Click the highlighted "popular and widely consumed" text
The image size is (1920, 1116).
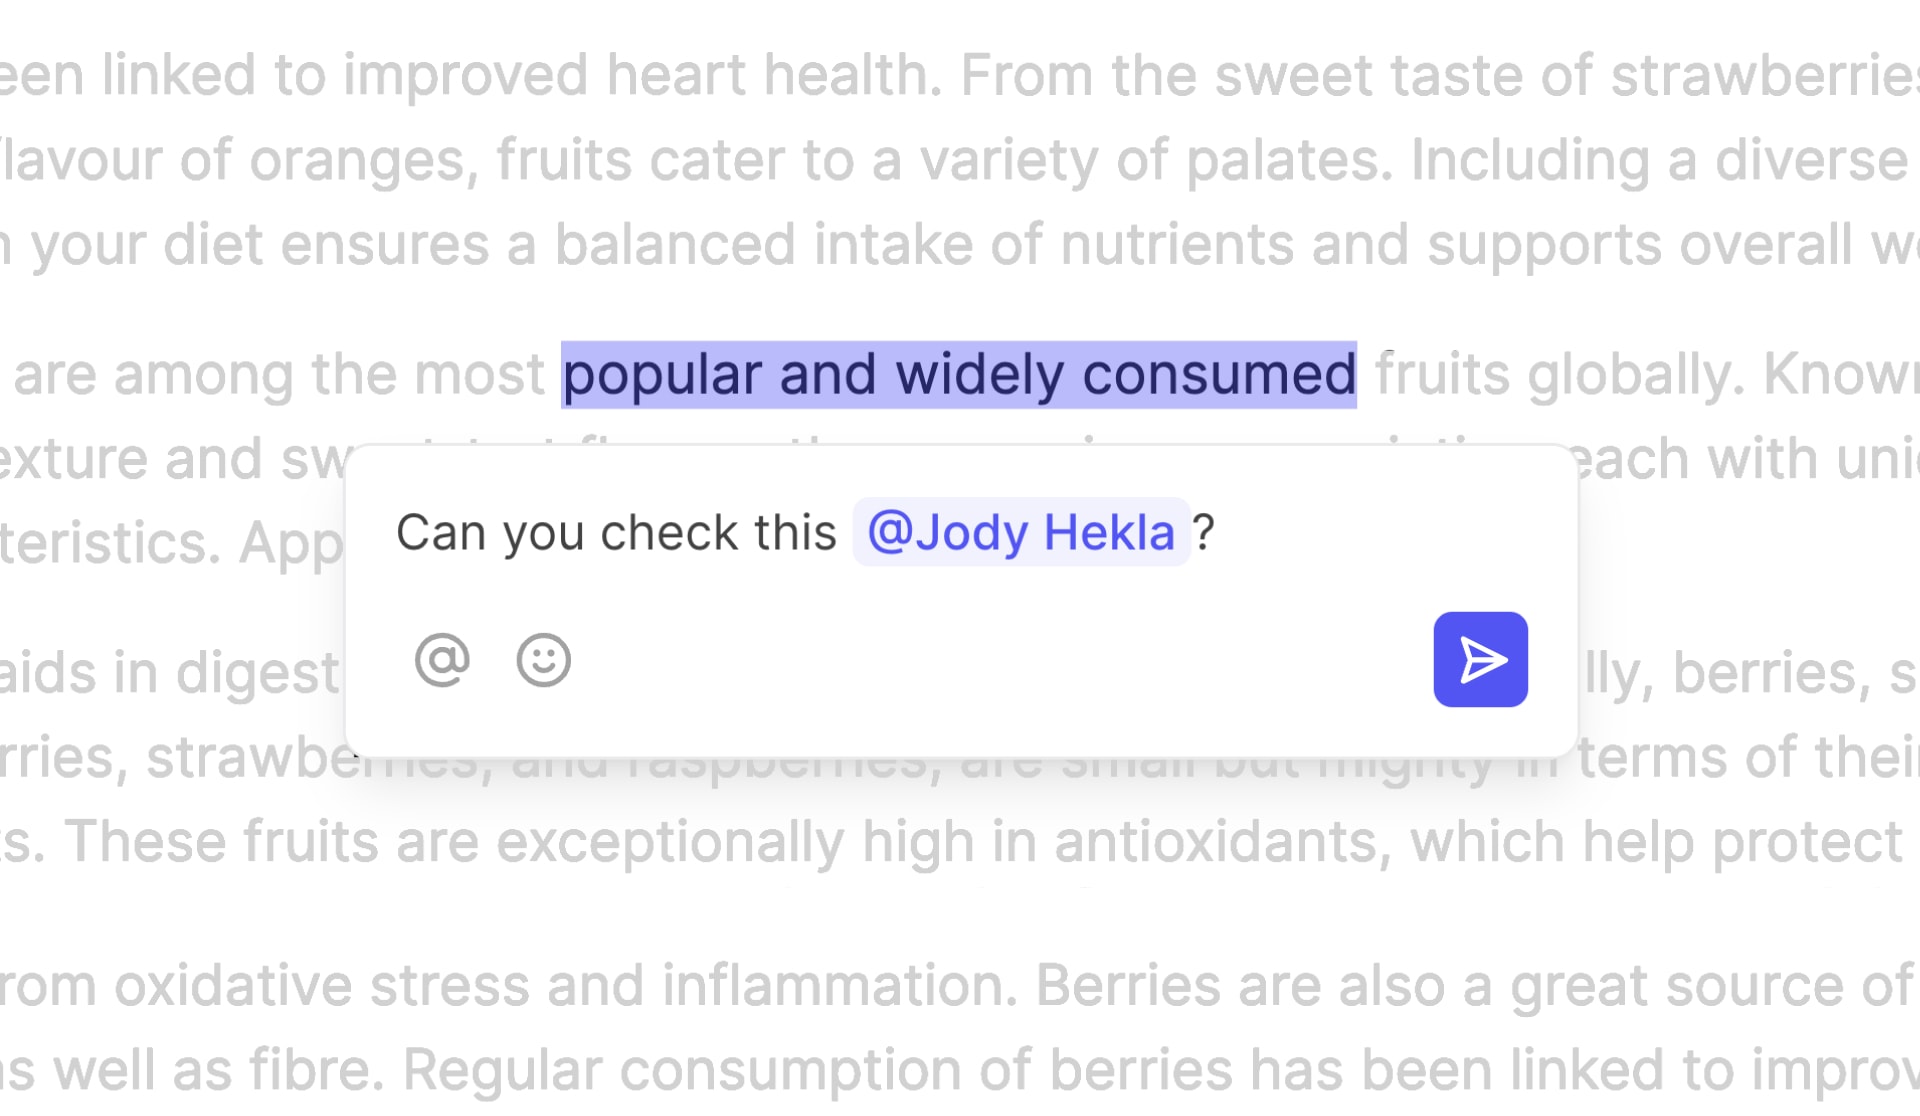958,375
